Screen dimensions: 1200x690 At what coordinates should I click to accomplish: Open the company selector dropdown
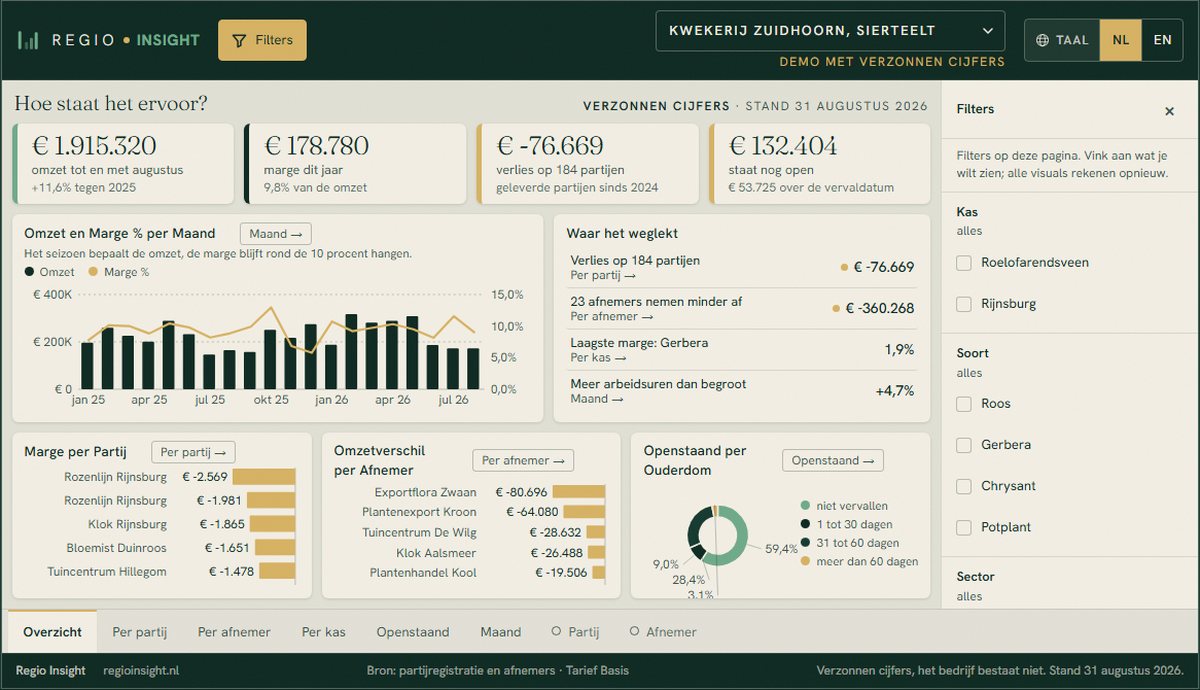(x=830, y=31)
